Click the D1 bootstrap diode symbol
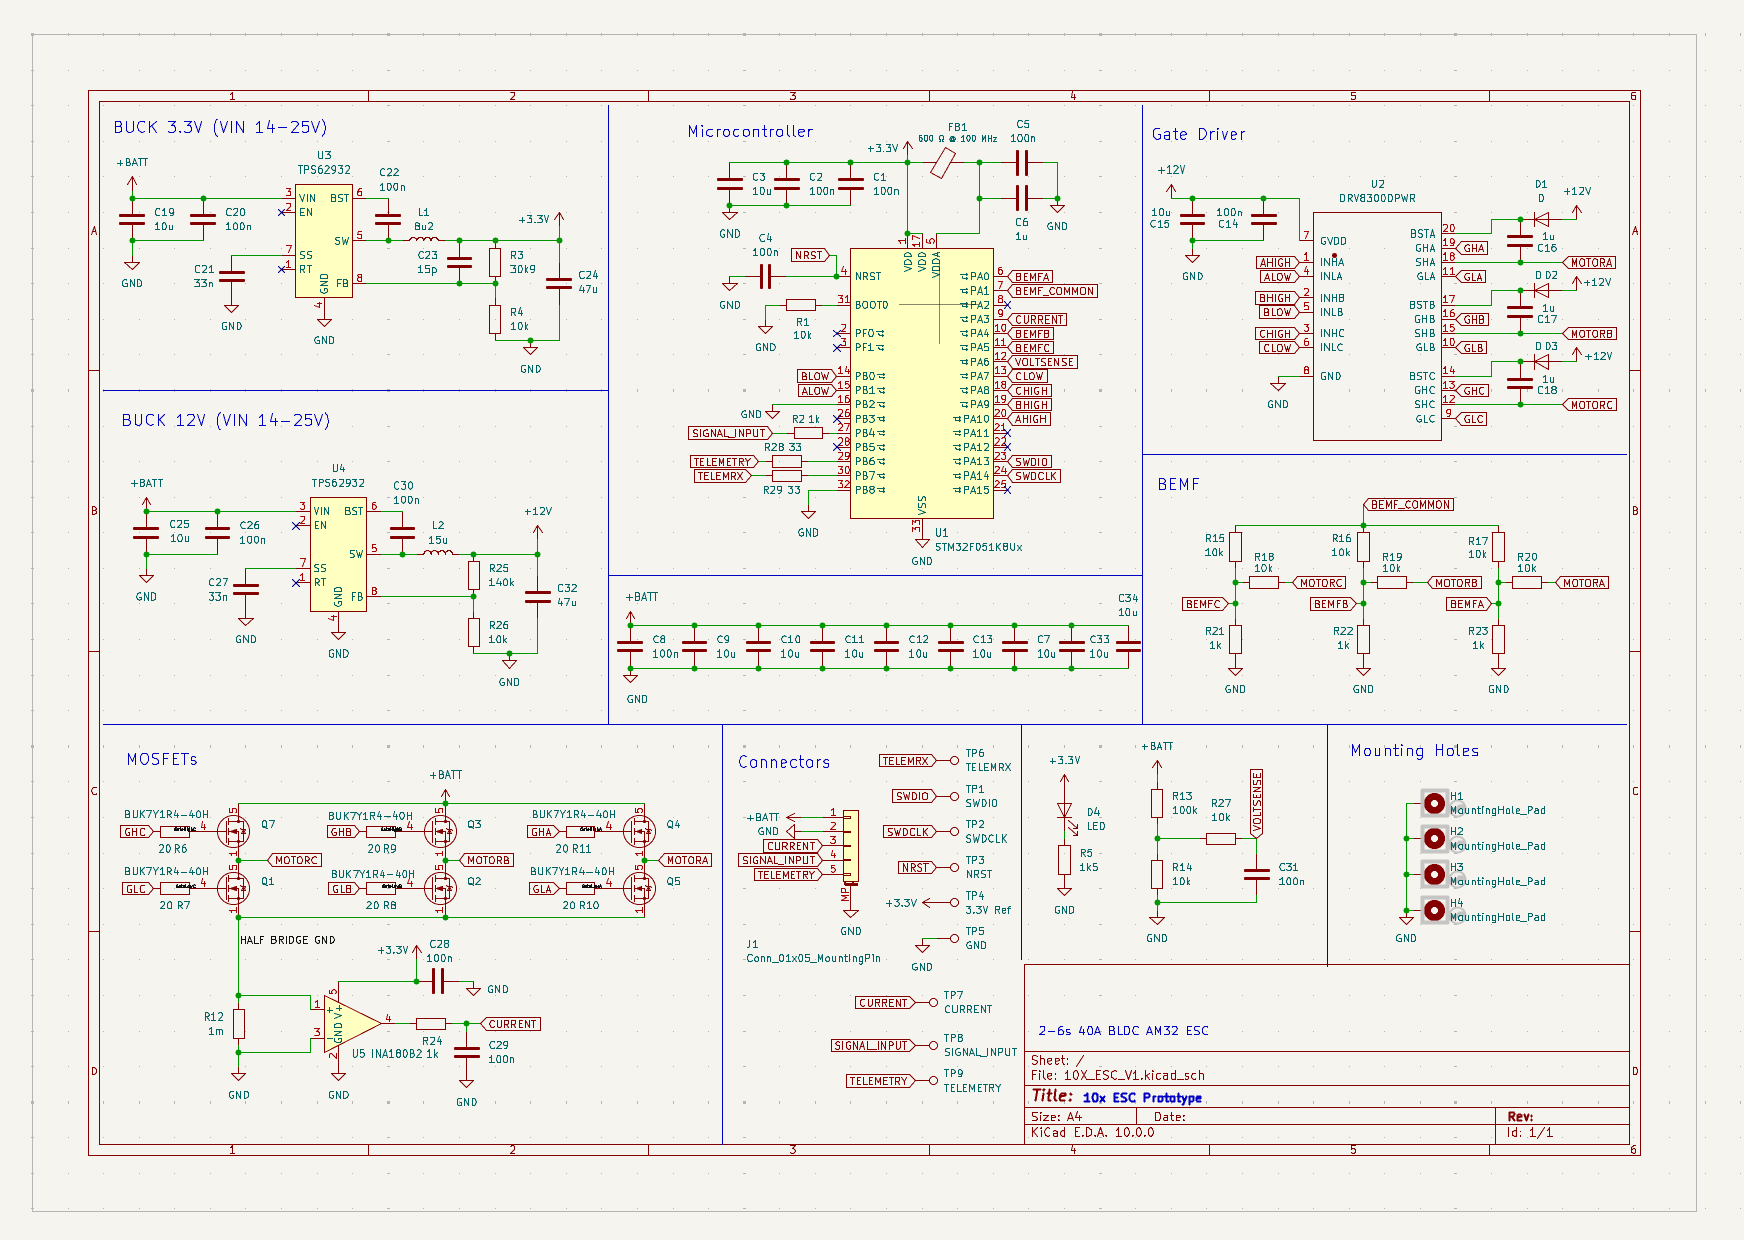 click(1541, 219)
